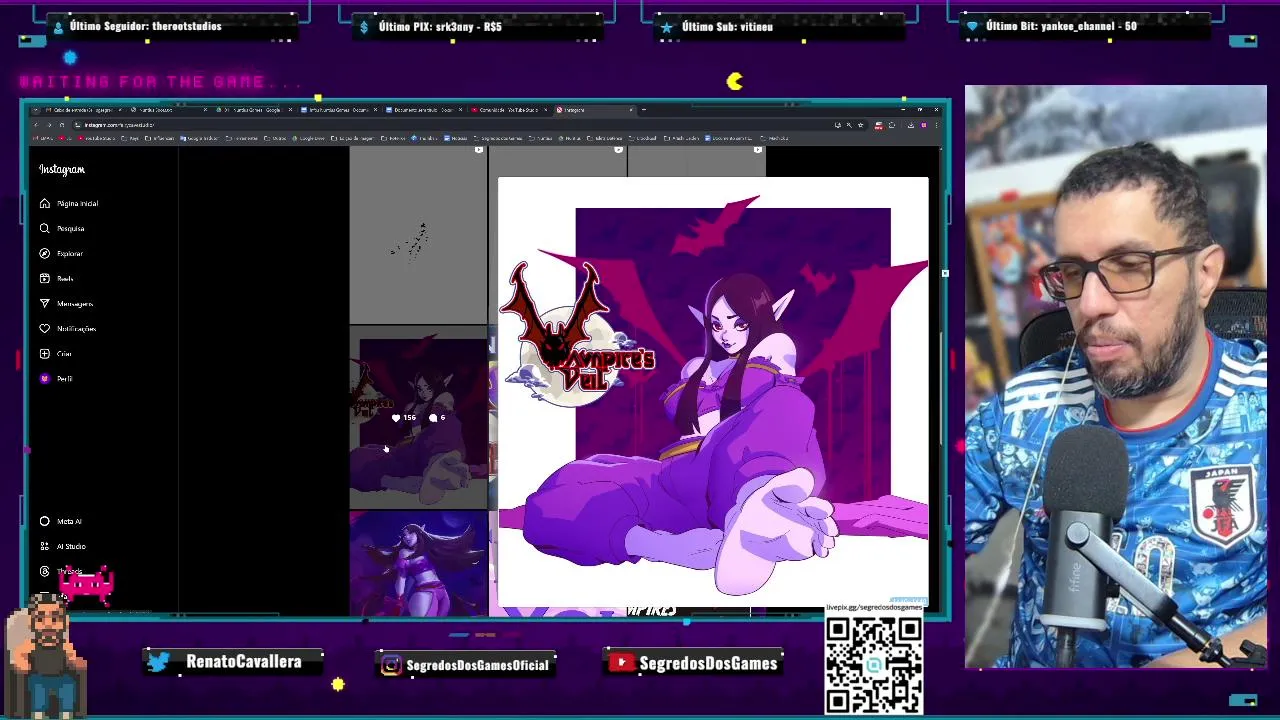Open AI Studio in Instagram sidebar
Viewport: 1280px width, 720px height.
(63, 546)
